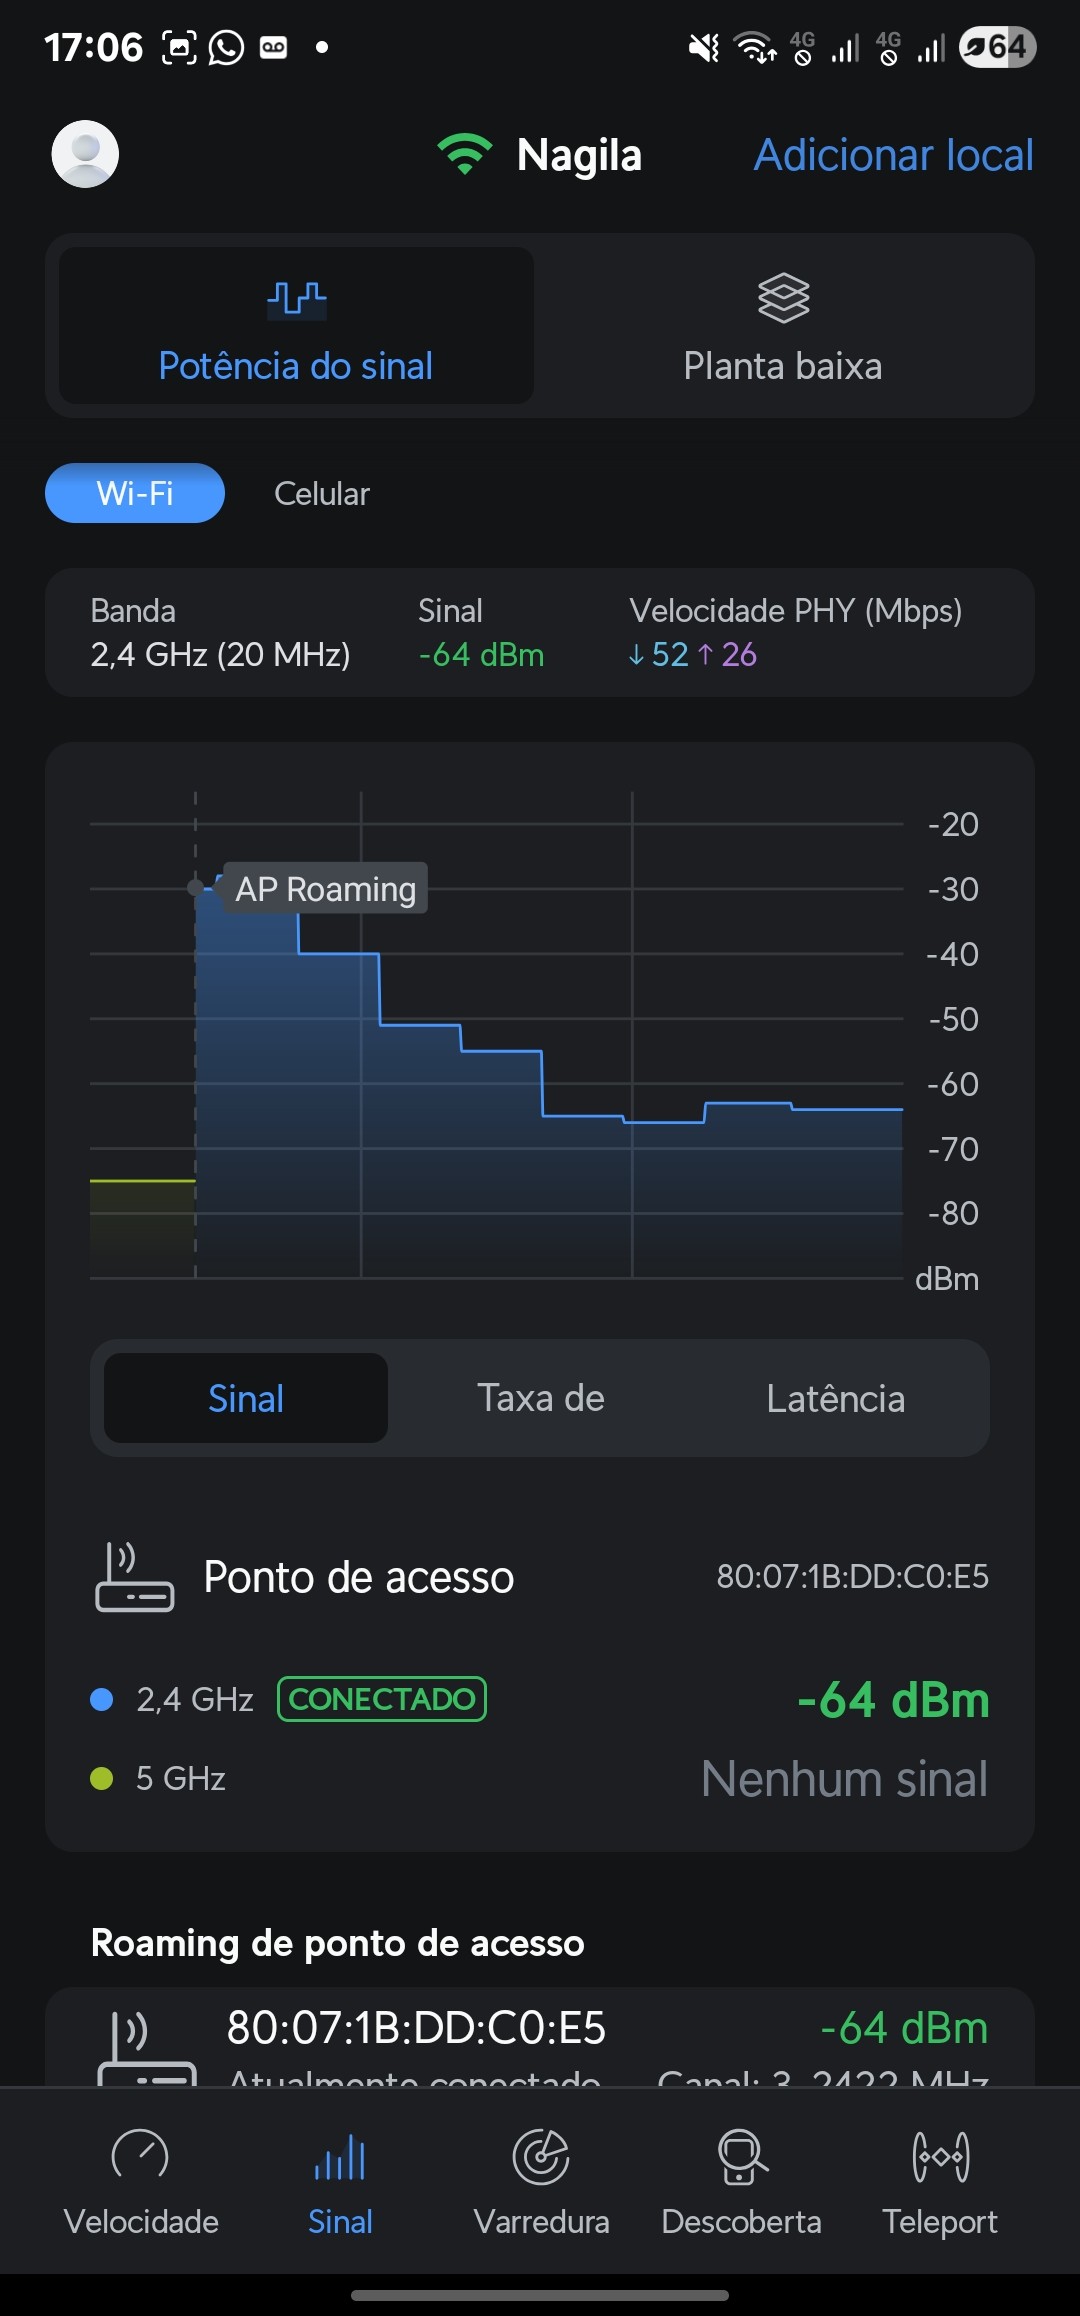The height and width of the screenshot is (2316, 1080).
Task: Open the user profile avatar
Action: tap(85, 154)
